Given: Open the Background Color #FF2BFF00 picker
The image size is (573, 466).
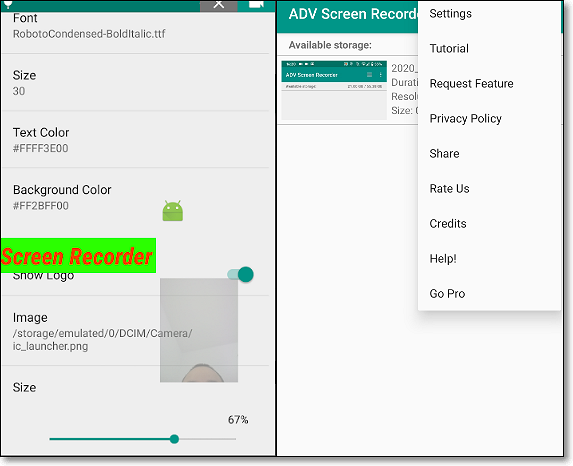Looking at the screenshot, I should [136, 197].
